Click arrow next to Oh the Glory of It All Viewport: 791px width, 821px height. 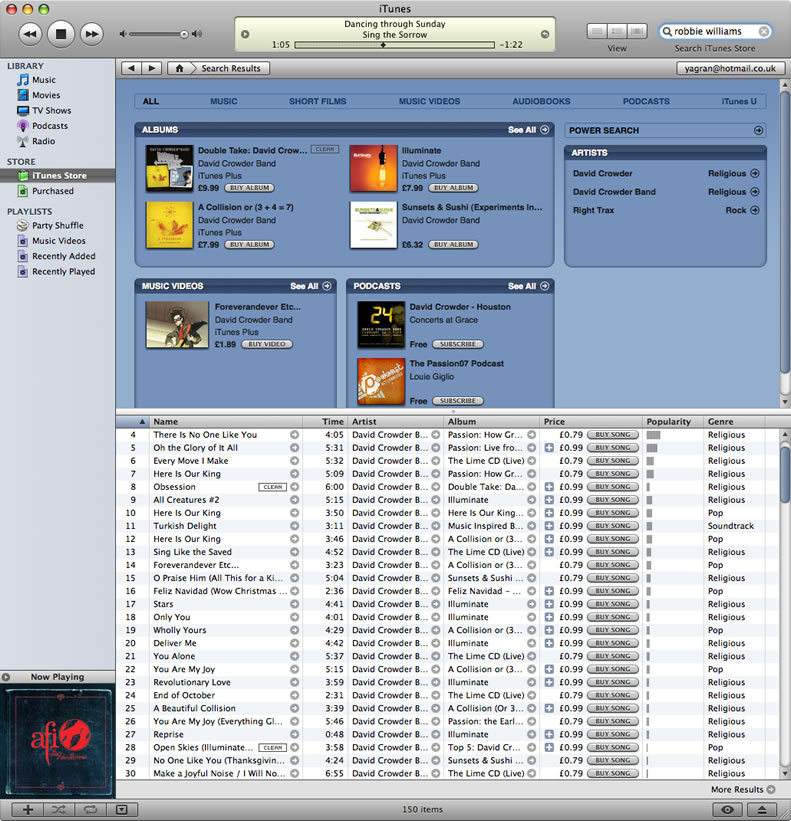295,448
